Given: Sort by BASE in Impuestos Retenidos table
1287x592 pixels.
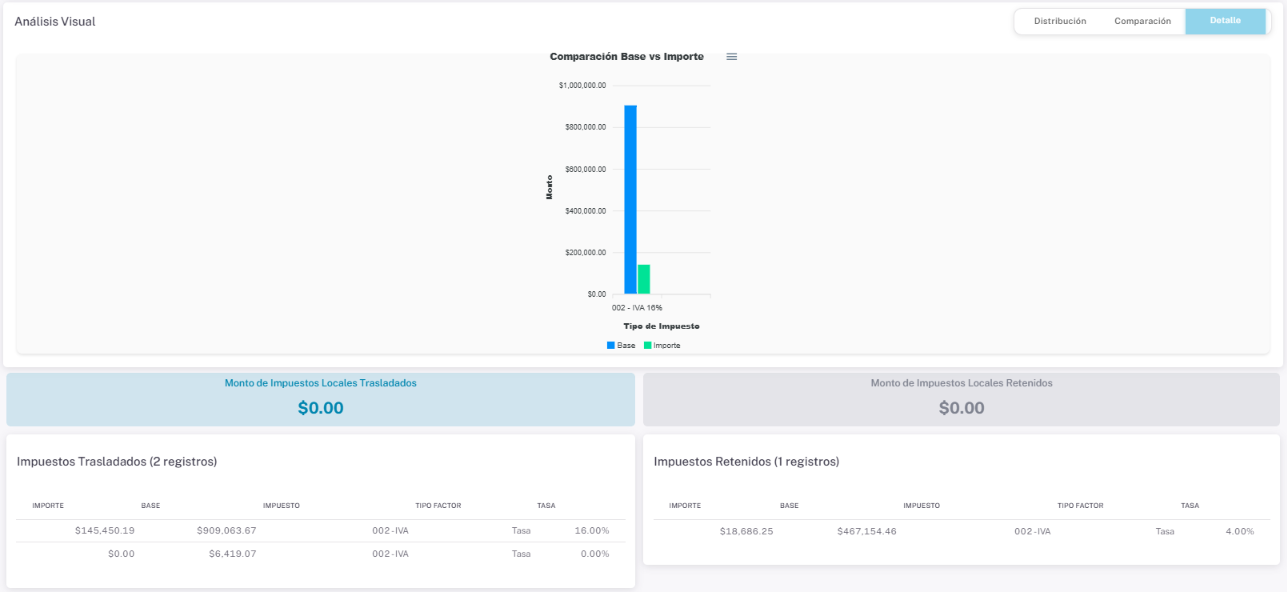Looking at the screenshot, I should click(789, 506).
